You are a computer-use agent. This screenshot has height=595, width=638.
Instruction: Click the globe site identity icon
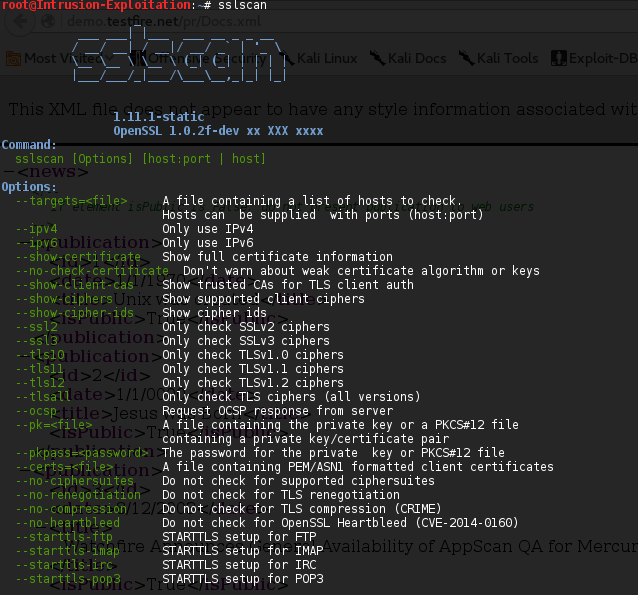pos(48,21)
